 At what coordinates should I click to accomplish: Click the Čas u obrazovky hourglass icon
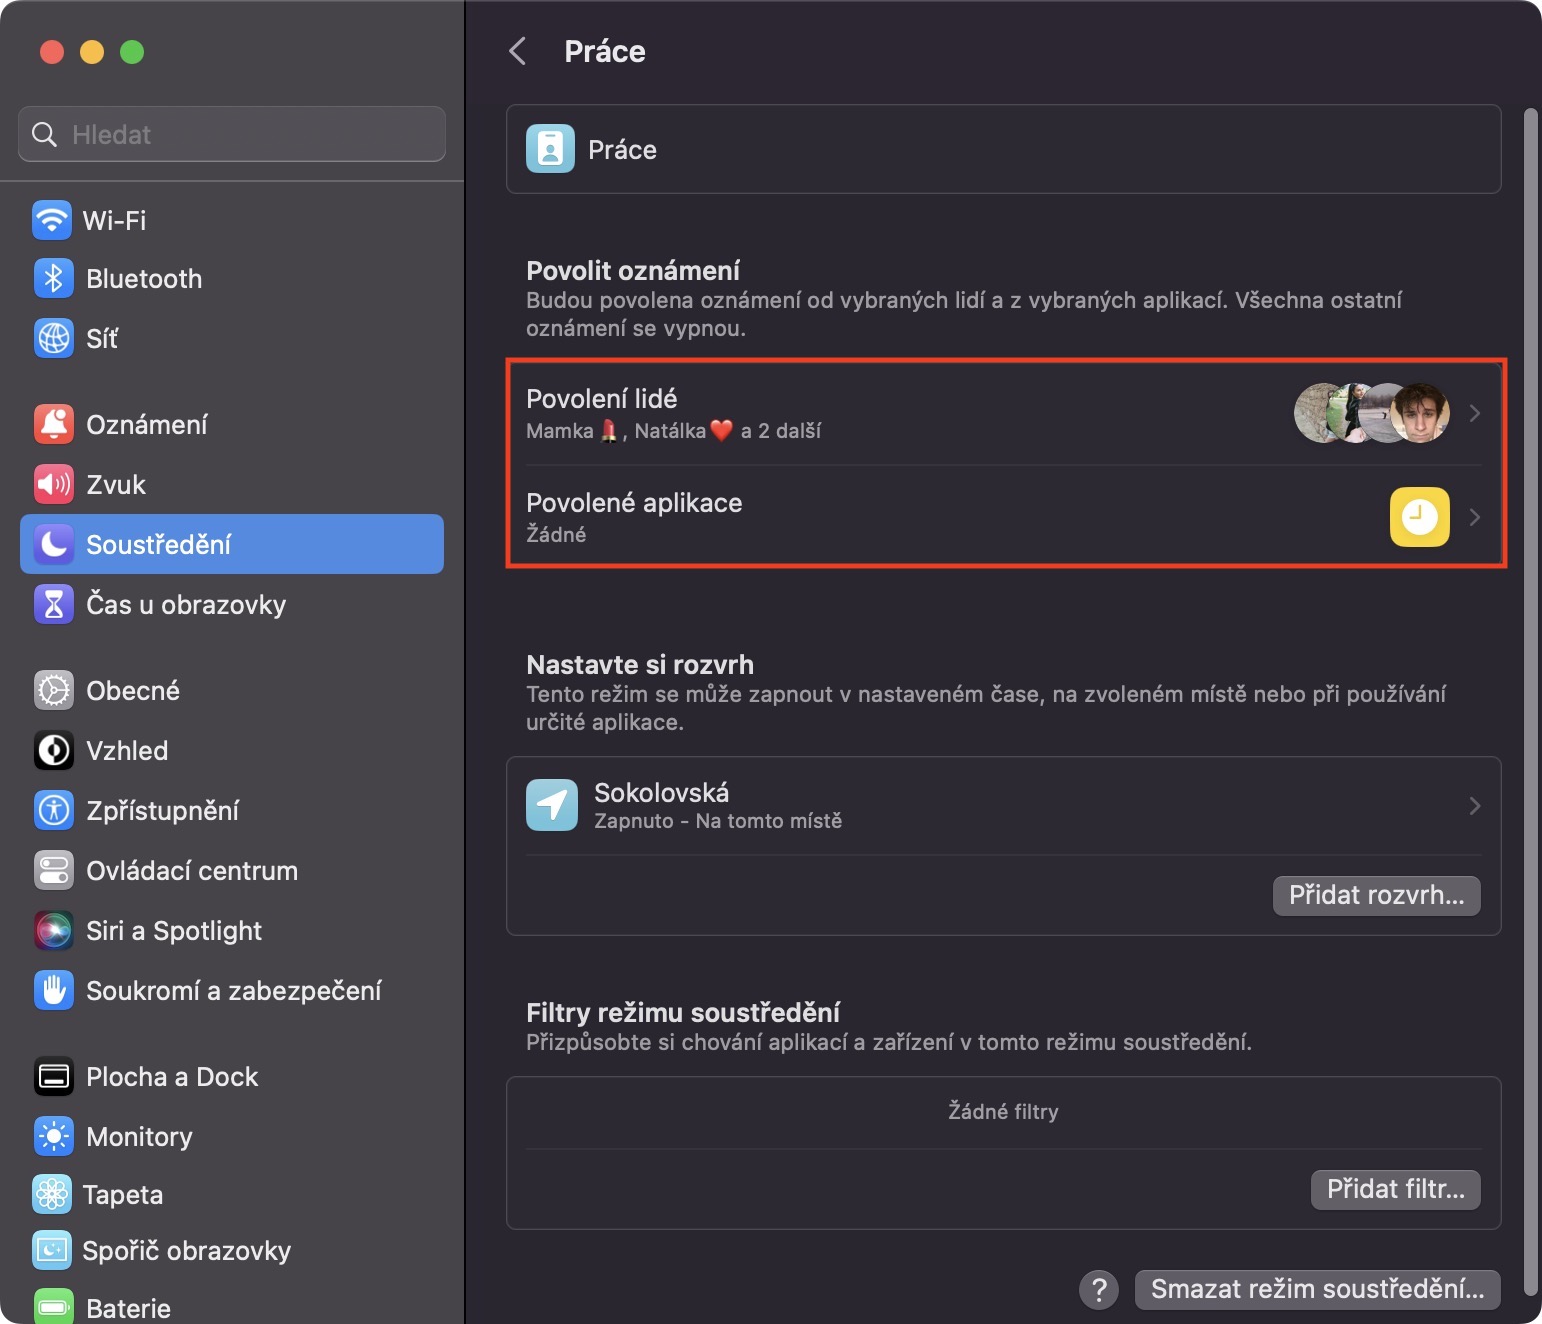click(54, 605)
